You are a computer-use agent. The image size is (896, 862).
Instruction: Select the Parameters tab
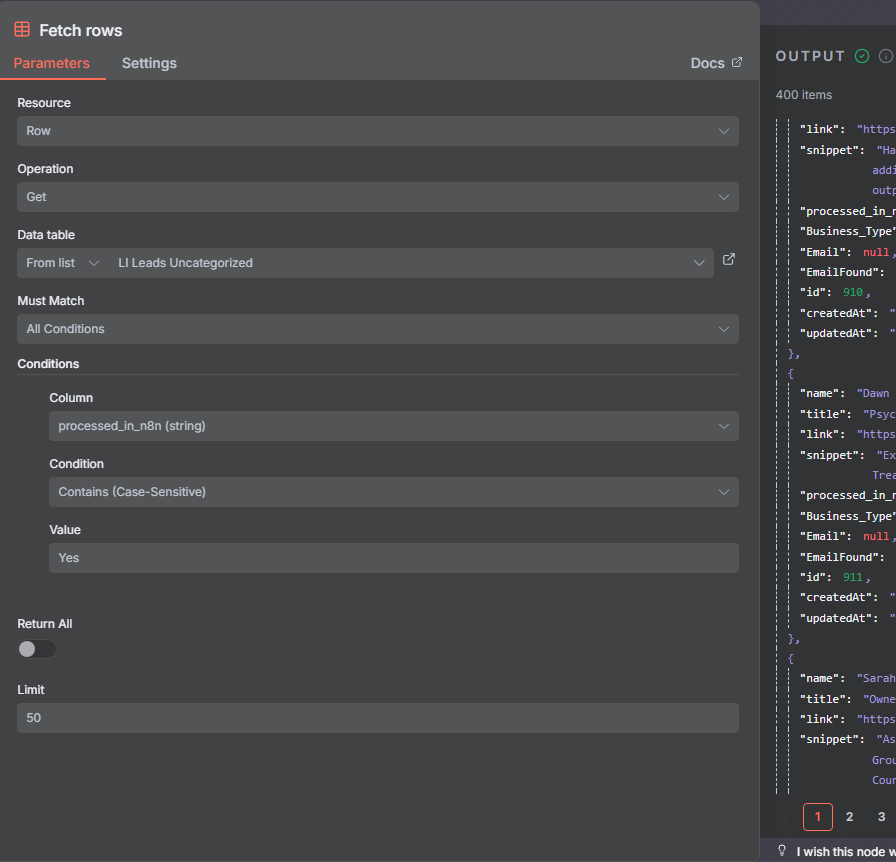52,63
